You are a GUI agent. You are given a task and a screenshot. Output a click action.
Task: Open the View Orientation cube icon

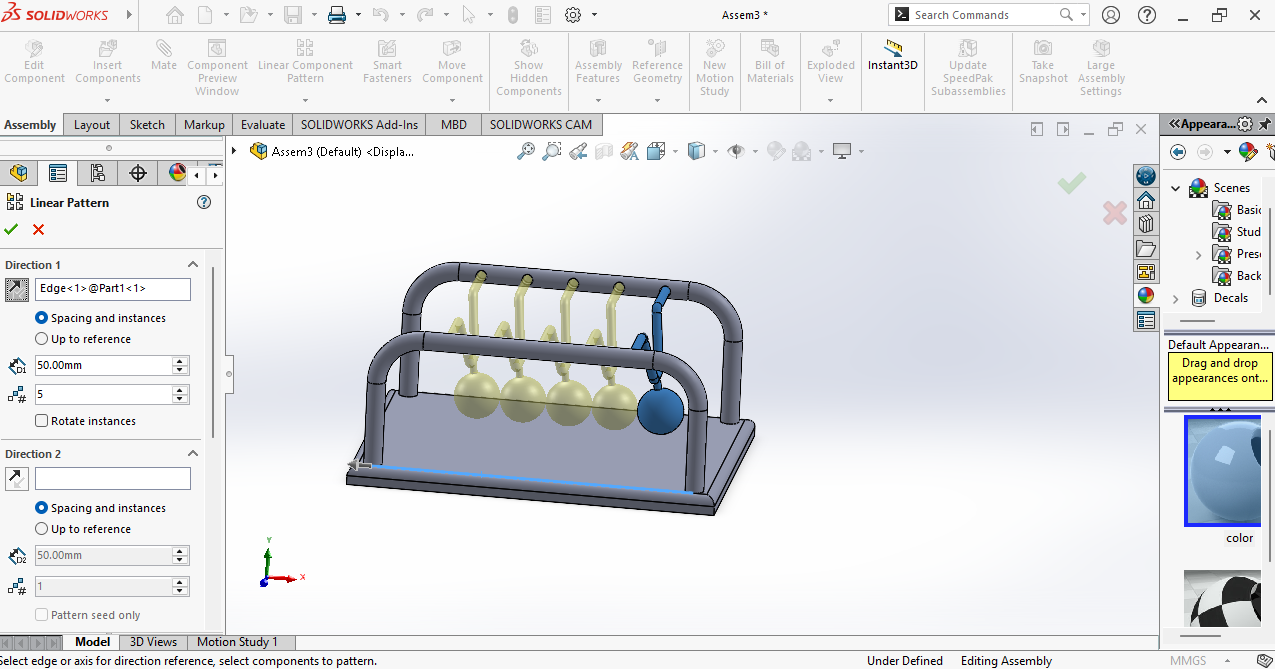656,151
